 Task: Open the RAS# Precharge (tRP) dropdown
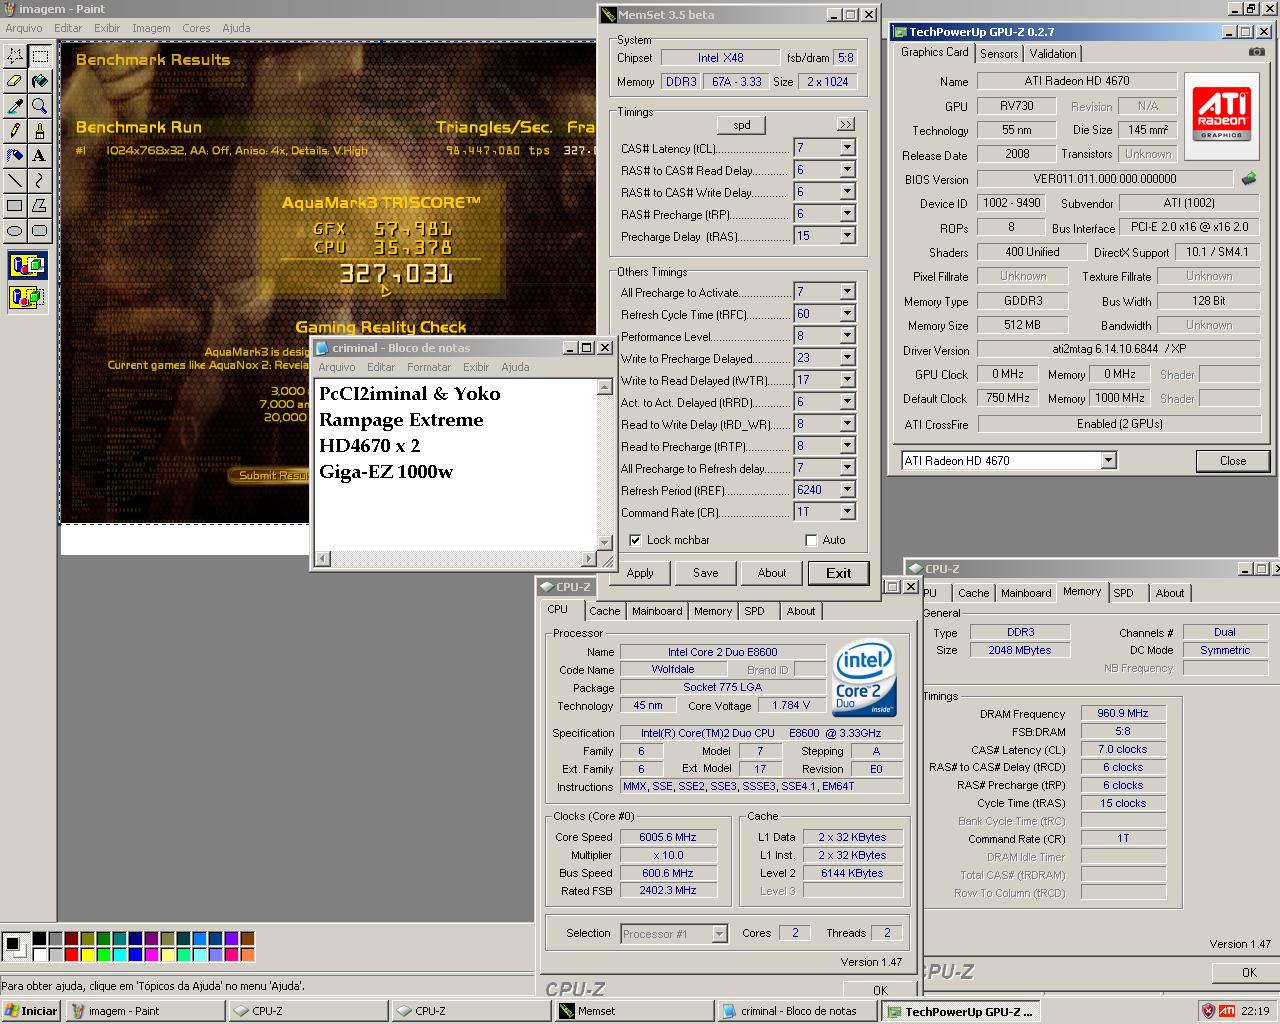point(847,214)
